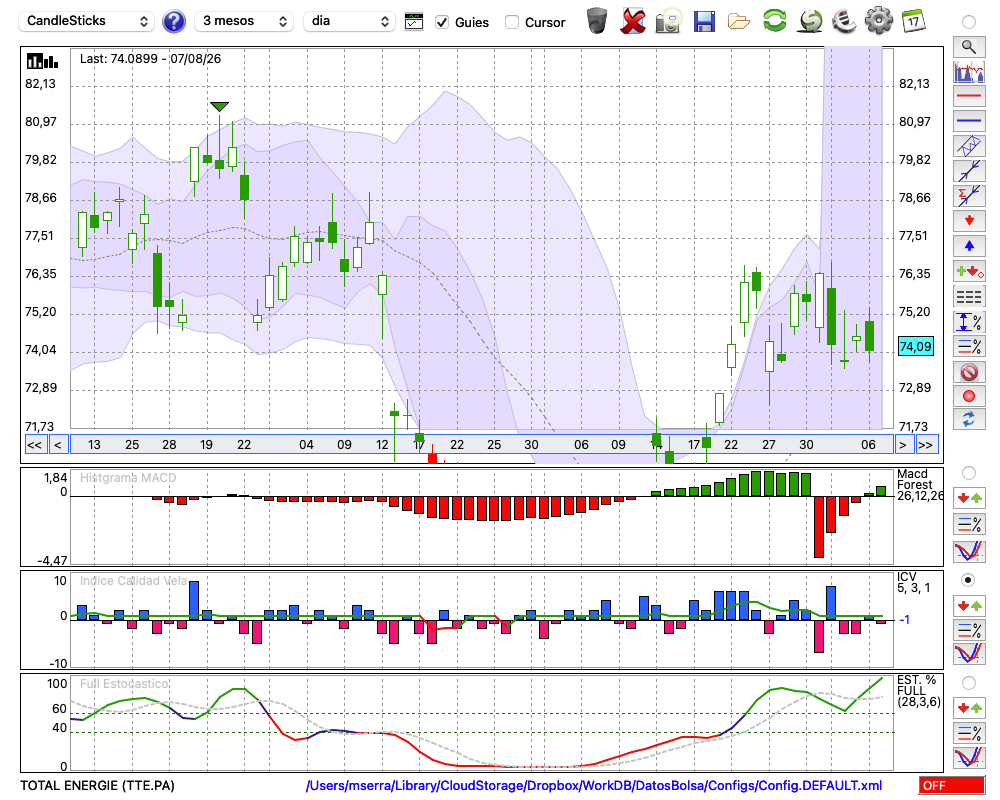The height and width of the screenshot is (800, 1000).
Task: Open the dia interval dropdown
Action: pyautogui.click(x=348, y=21)
